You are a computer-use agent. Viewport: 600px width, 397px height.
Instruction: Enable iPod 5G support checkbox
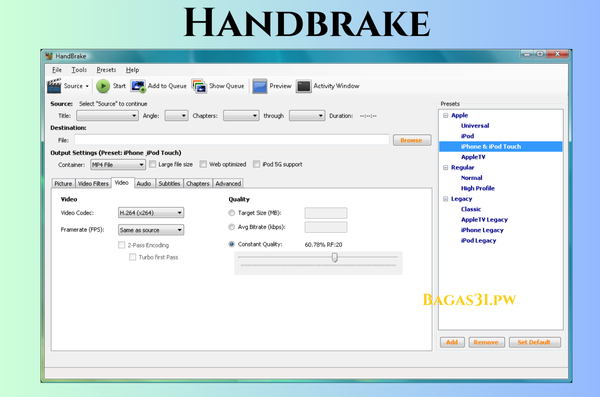coord(256,164)
